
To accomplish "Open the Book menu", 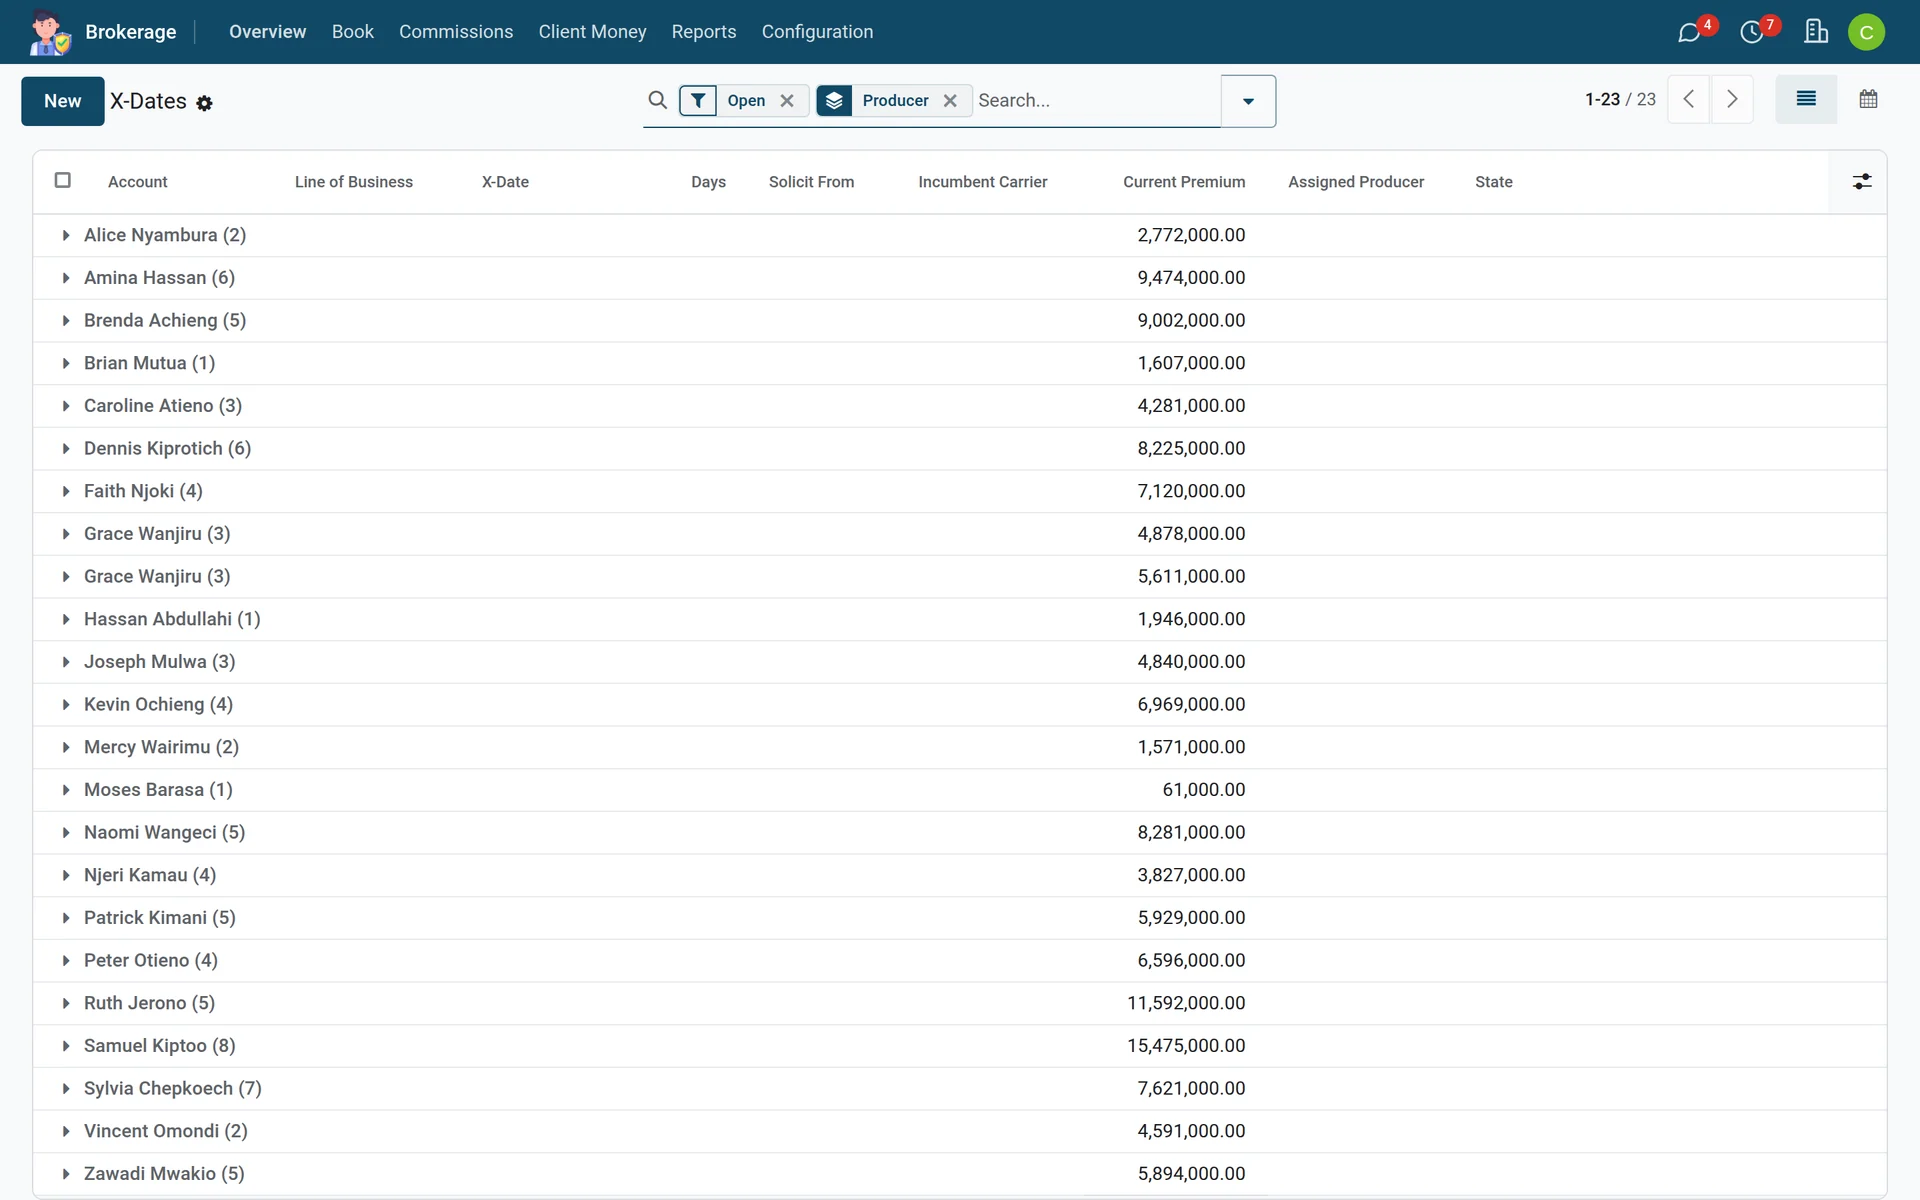I will pos(353,32).
